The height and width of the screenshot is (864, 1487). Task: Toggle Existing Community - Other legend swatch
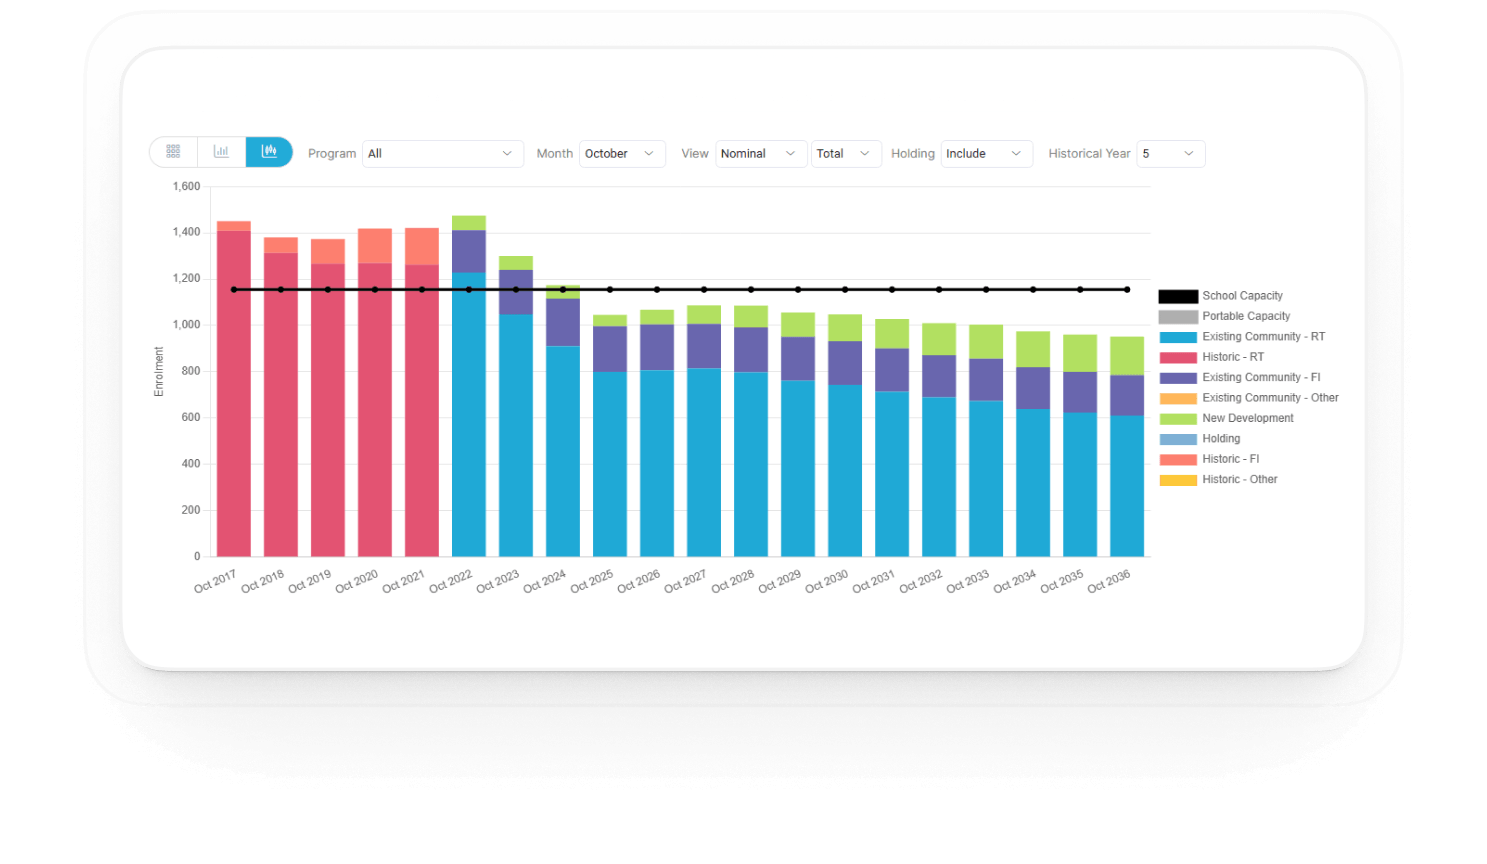click(x=1178, y=399)
